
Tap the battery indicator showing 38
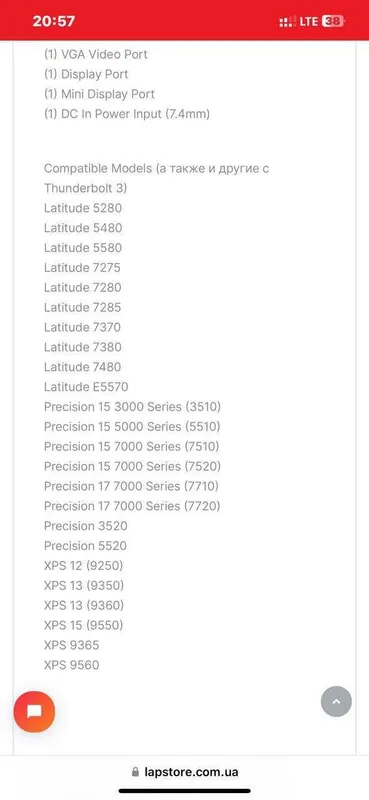334,21
